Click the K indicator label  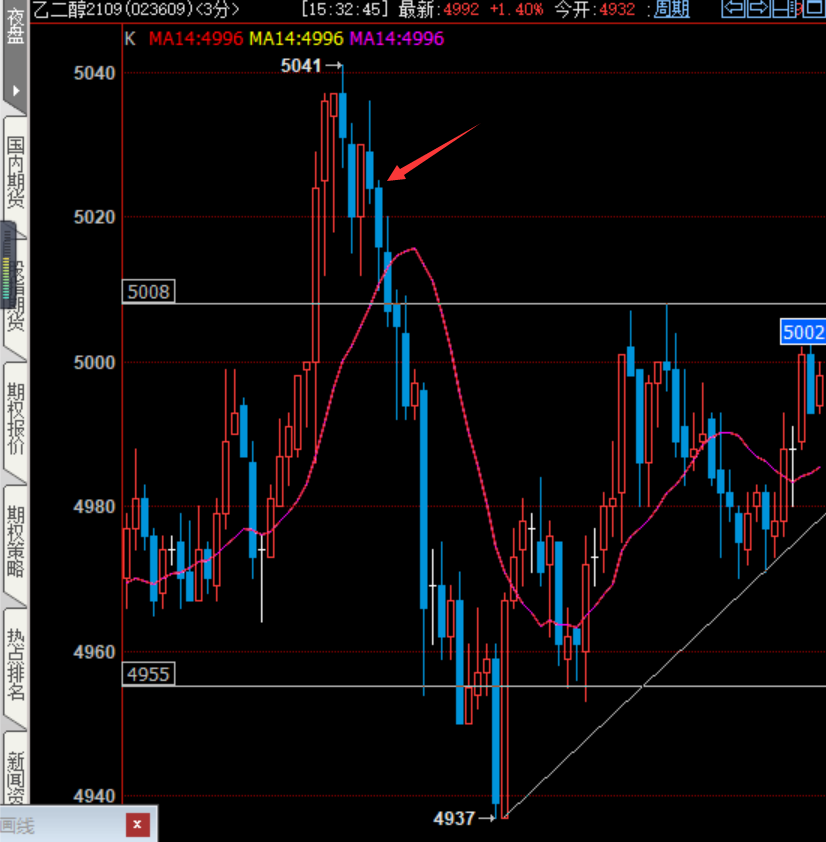pyautogui.click(x=130, y=39)
